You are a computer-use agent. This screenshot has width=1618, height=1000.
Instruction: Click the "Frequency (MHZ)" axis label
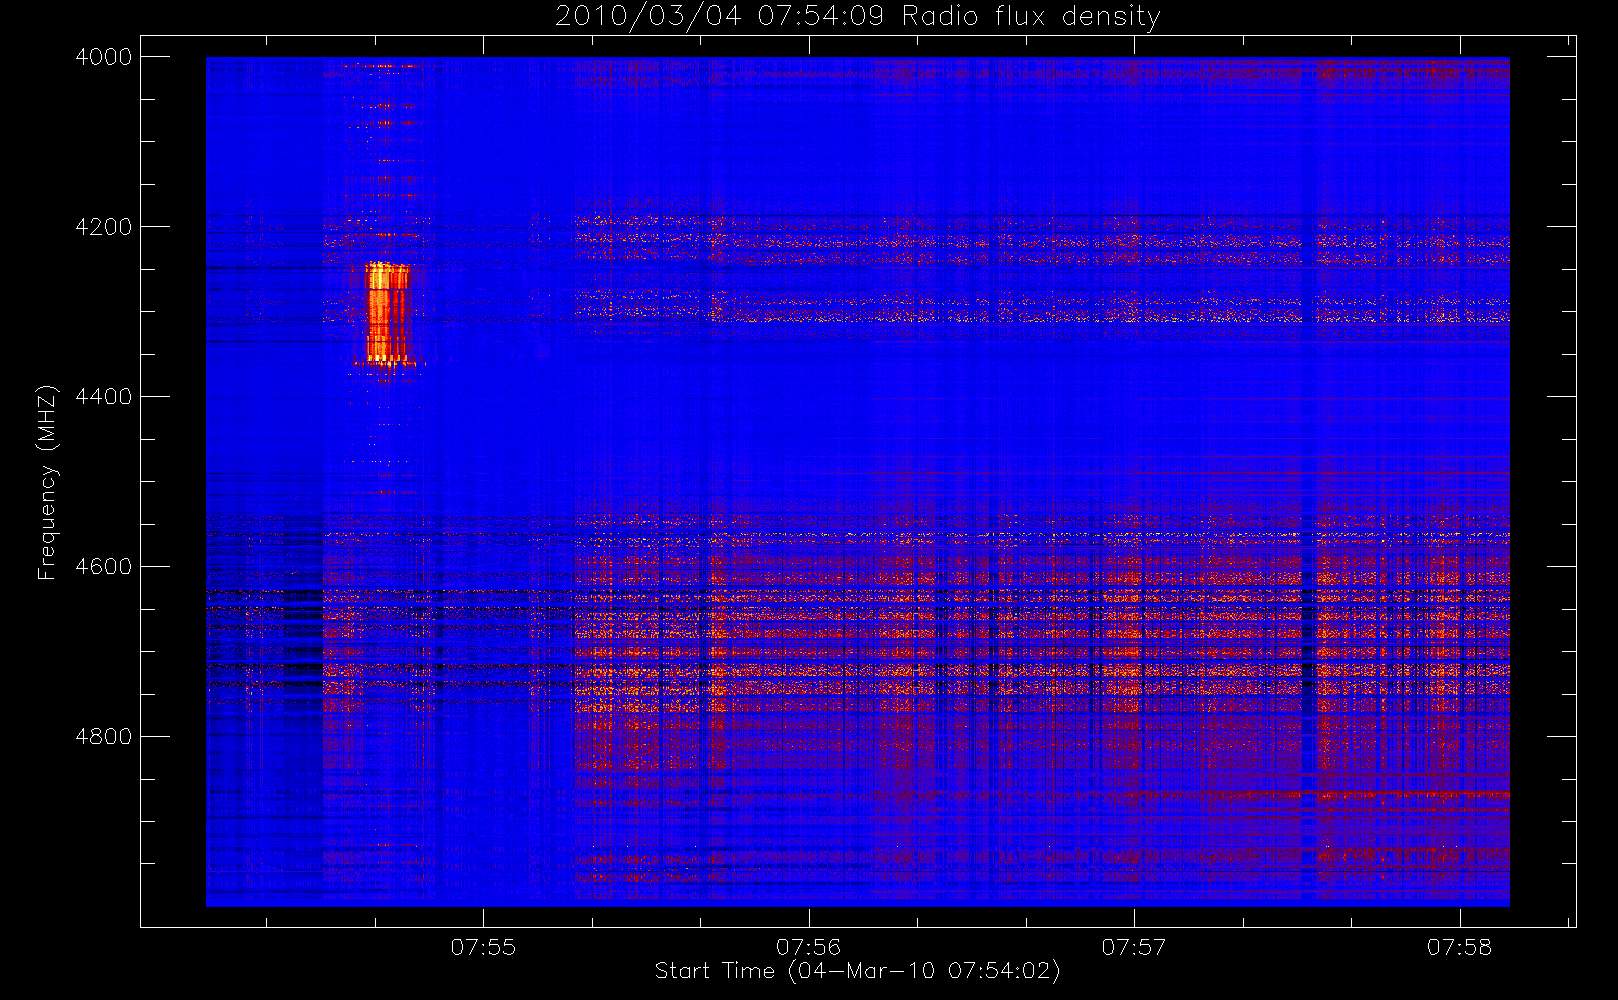47,482
